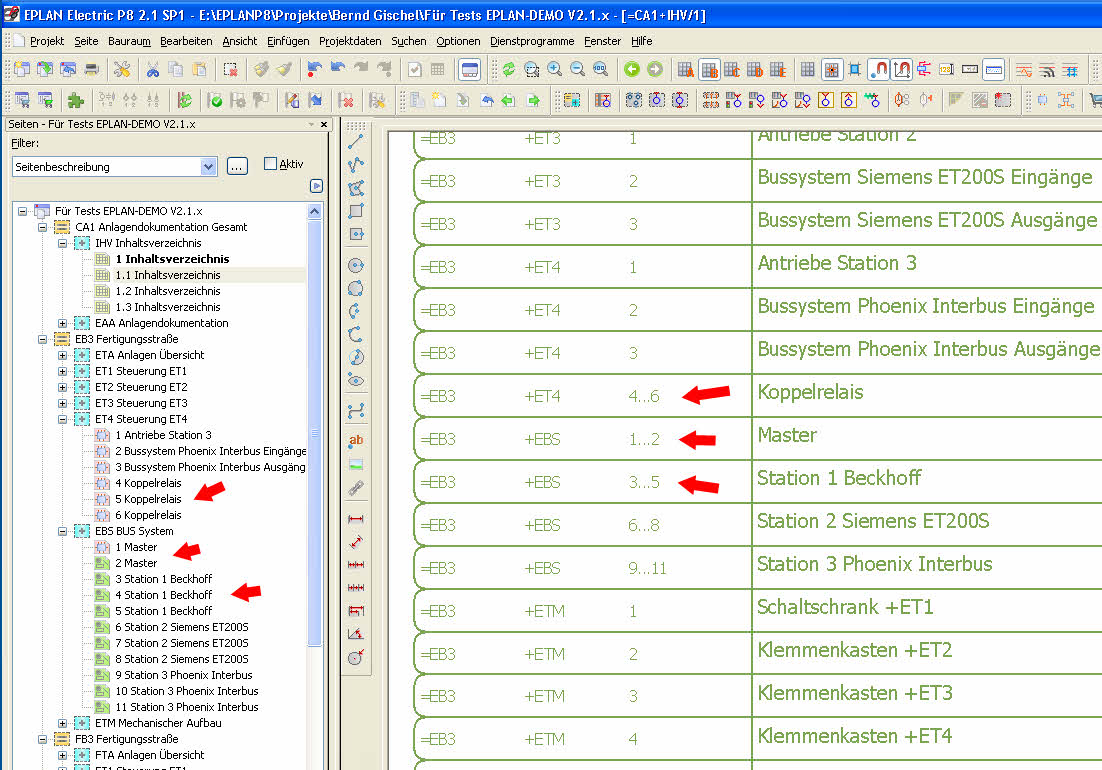
Task: Toggle object snap magnet button
Action: pyautogui.click(x=879, y=70)
